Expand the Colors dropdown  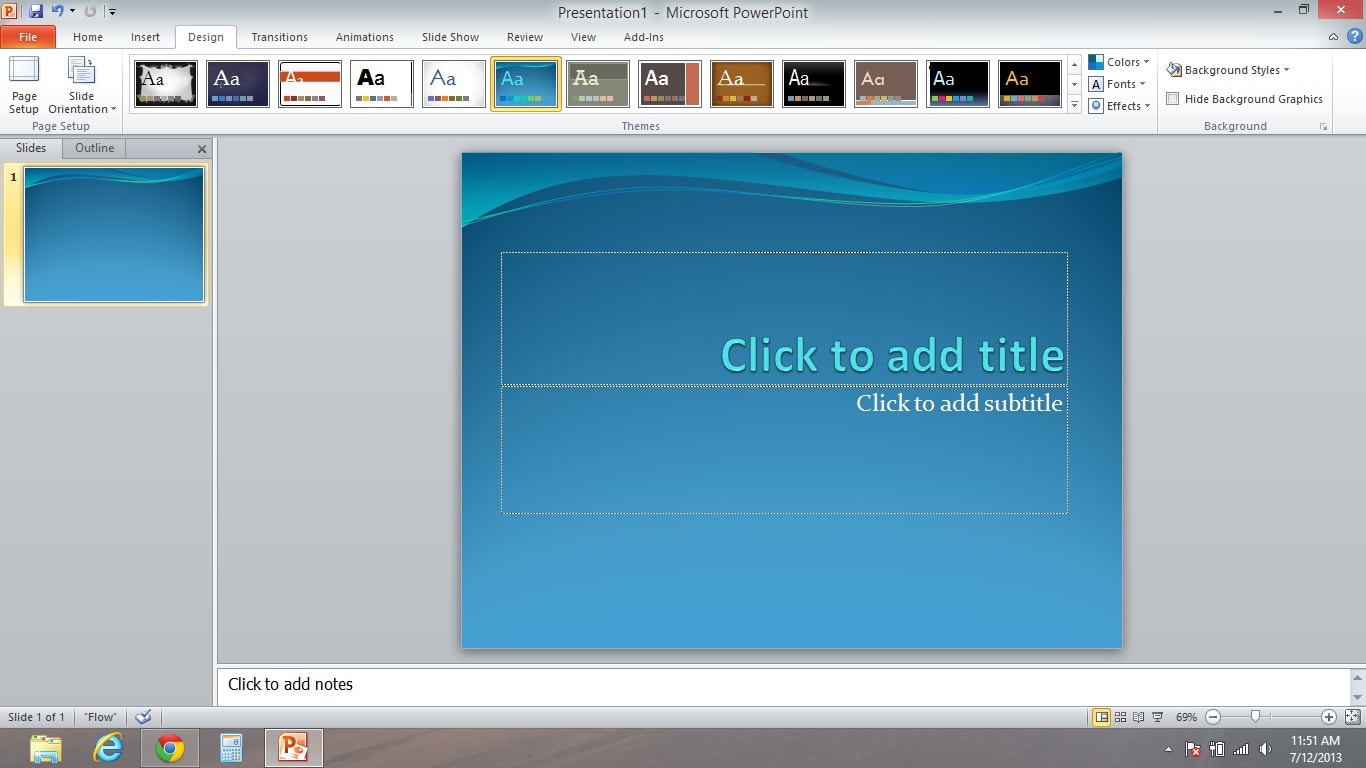(x=1119, y=62)
